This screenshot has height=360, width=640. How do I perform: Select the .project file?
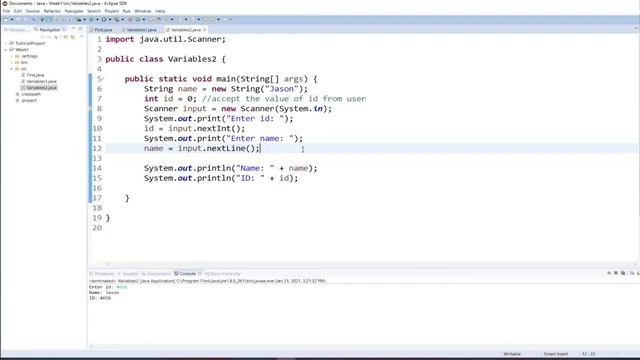29,100
